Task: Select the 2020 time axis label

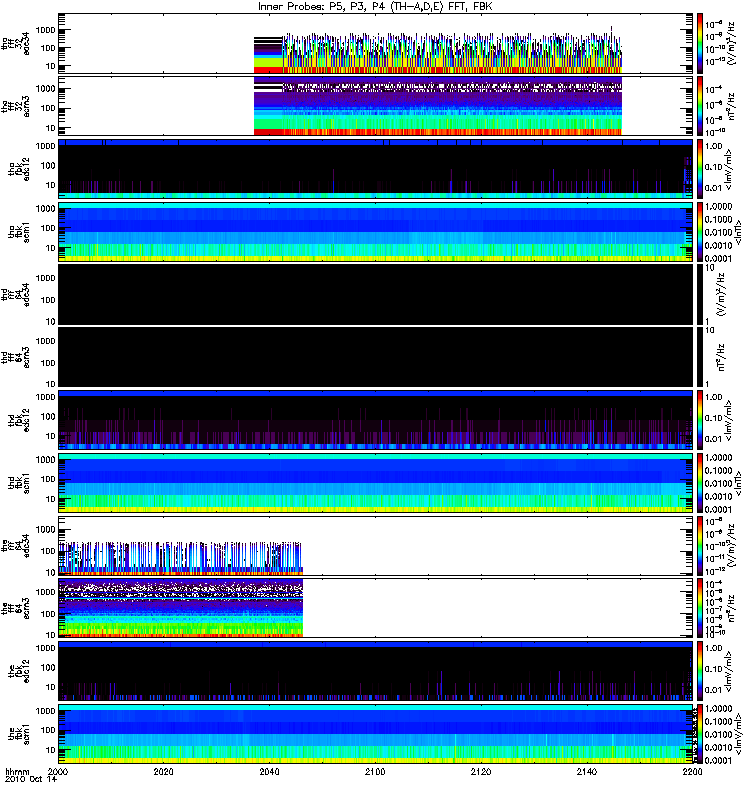Action: (x=163, y=771)
